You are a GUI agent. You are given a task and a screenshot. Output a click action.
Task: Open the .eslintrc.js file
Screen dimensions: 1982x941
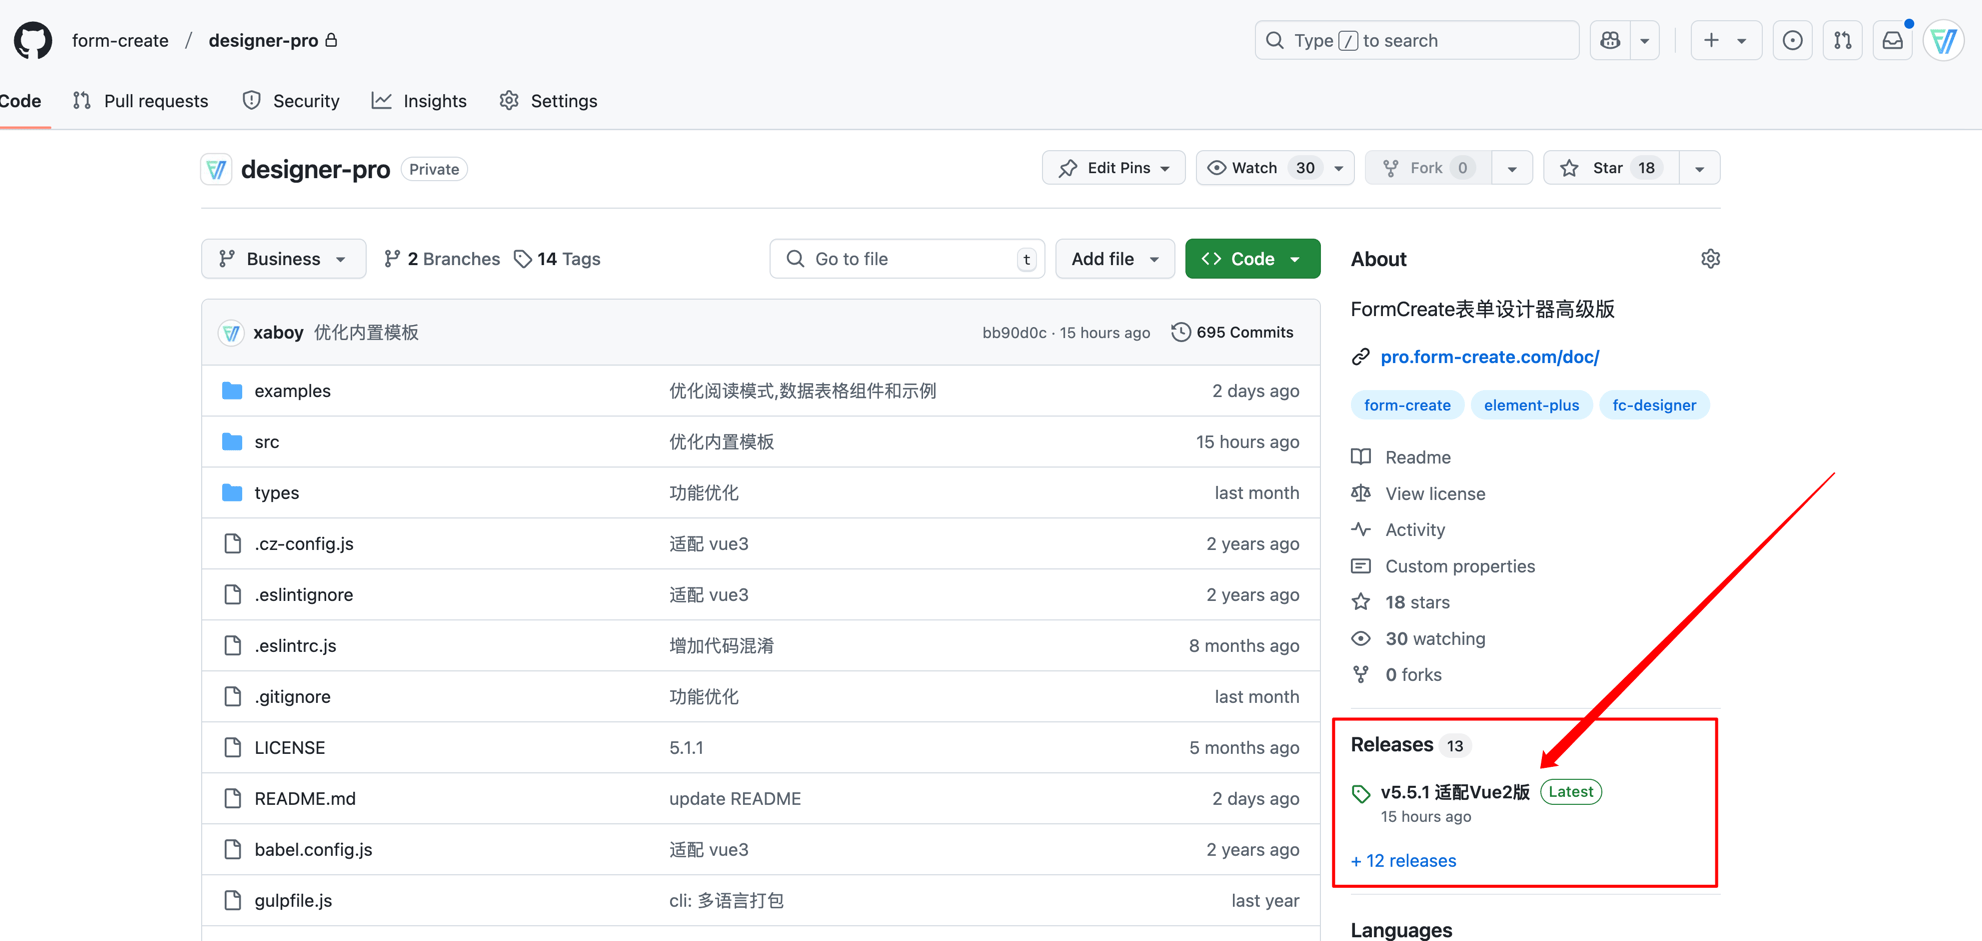coord(295,646)
